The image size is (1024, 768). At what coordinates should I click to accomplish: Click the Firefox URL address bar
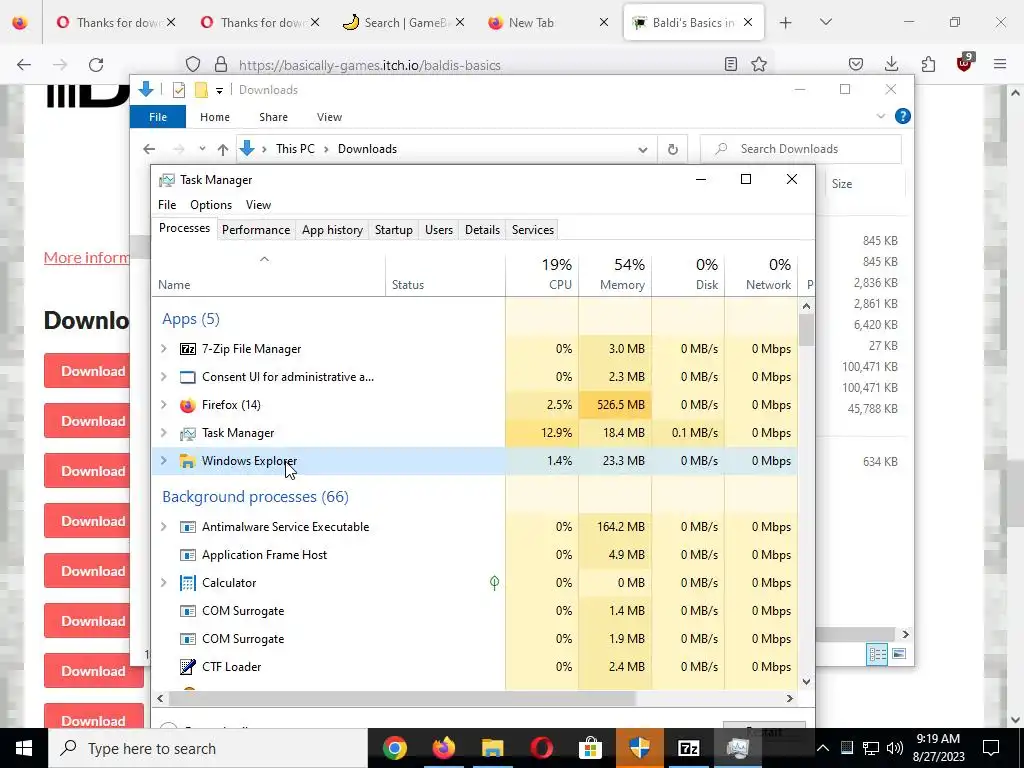(477, 65)
